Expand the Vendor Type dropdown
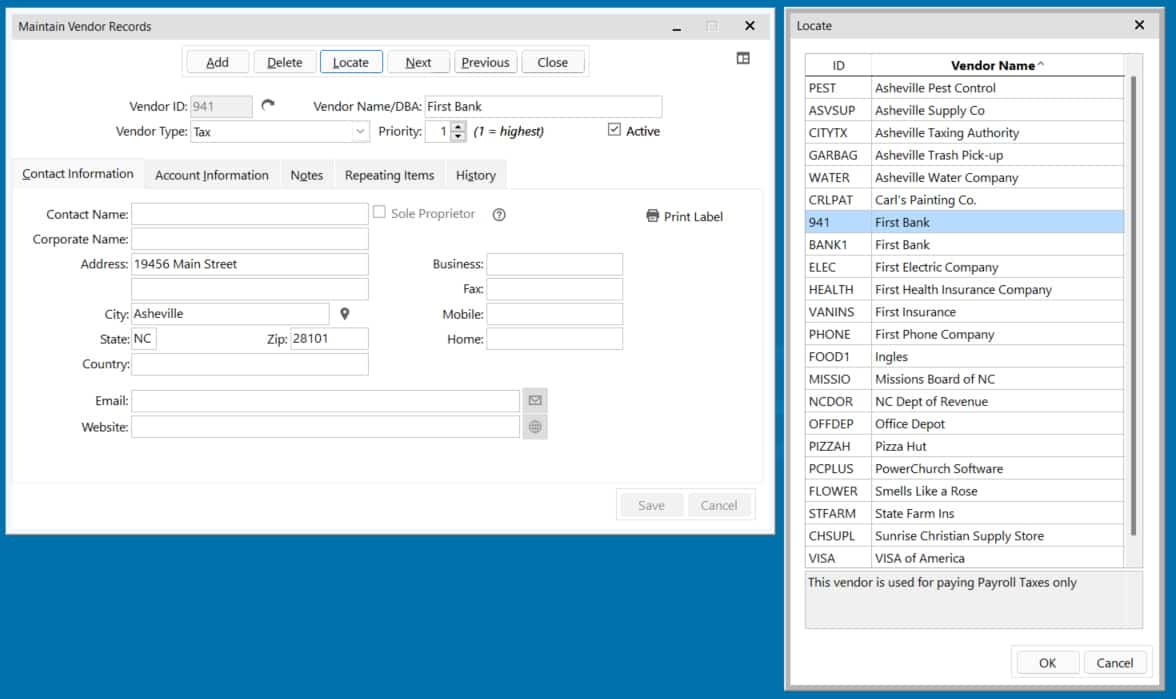This screenshot has height=699, width=1176. pos(360,131)
